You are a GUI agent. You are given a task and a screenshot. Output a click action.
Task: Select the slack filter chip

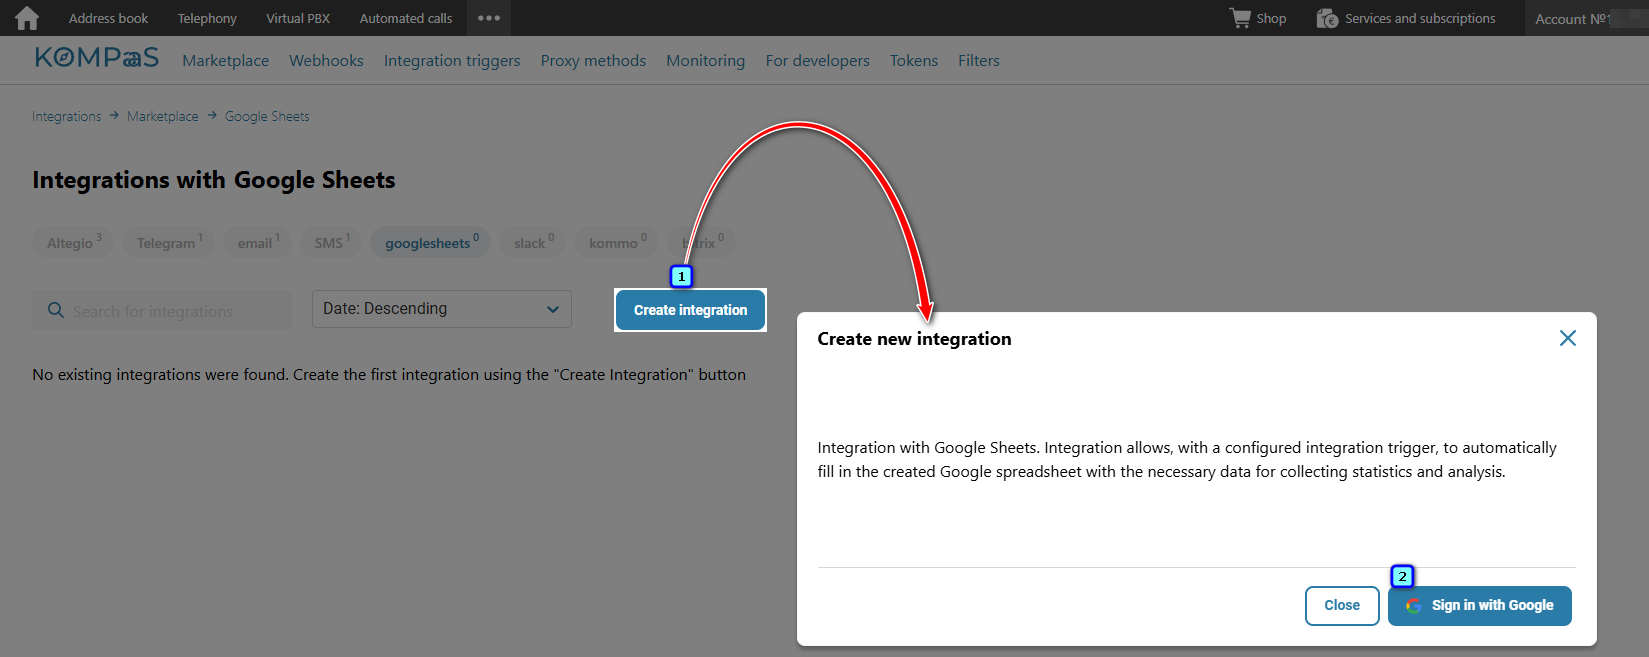tap(533, 242)
